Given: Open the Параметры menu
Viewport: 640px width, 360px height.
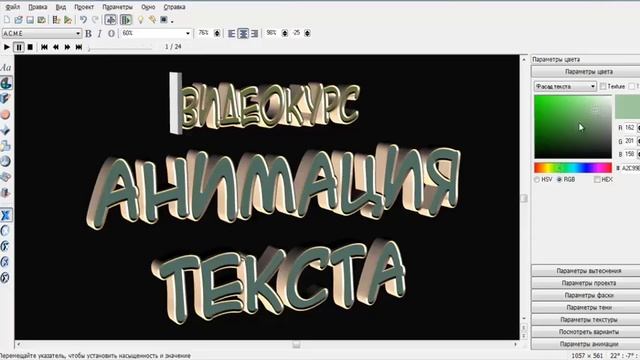Looking at the screenshot, I should pyautogui.click(x=118, y=7).
